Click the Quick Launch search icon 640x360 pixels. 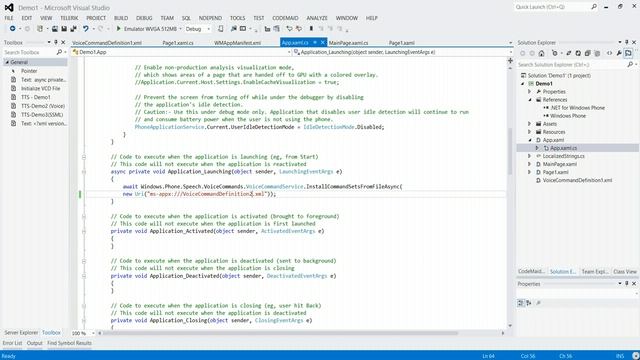(594, 7)
